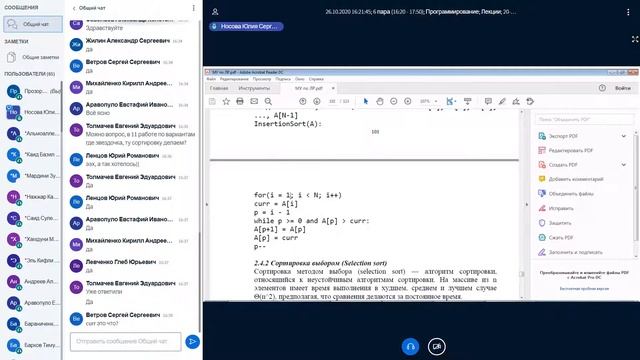Close the open PDF document tab
Screen dimensions: 640x360
tap(333, 88)
